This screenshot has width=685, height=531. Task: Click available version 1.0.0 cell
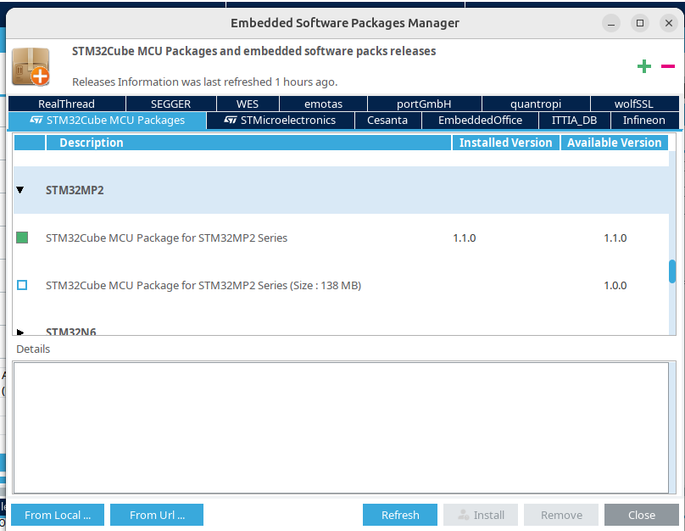(x=616, y=286)
